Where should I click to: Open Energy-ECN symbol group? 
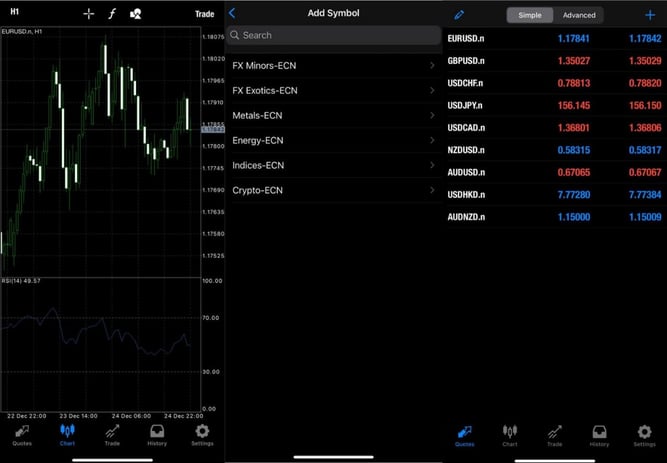(334, 140)
